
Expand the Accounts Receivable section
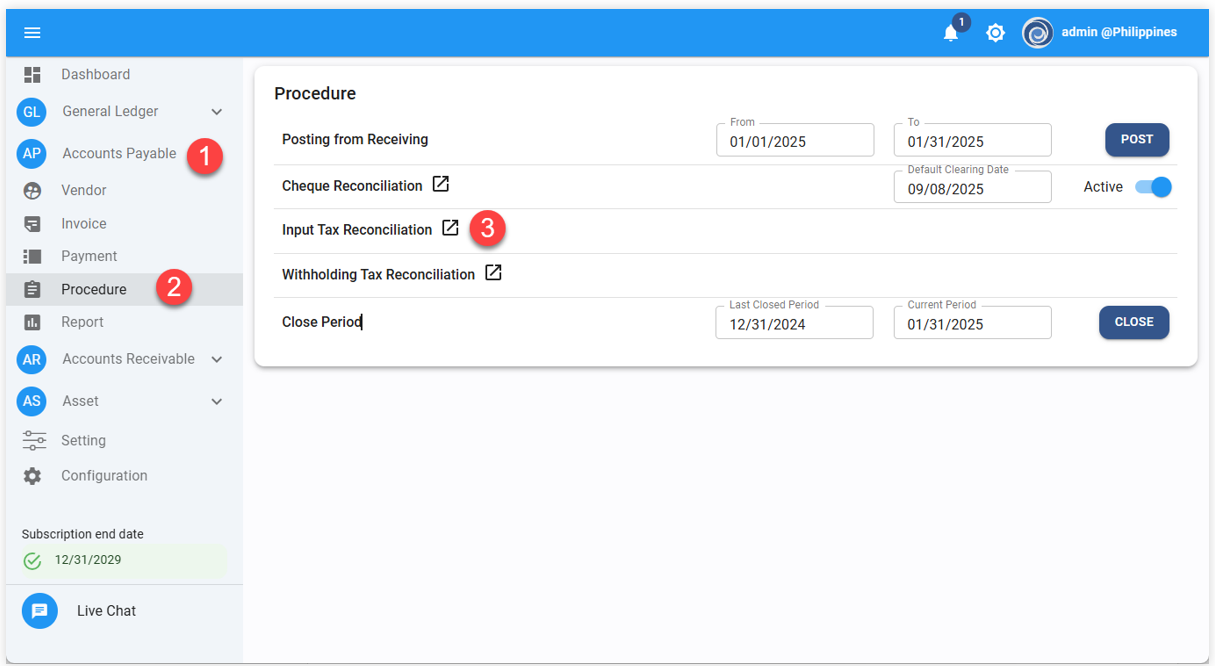[x=217, y=359]
